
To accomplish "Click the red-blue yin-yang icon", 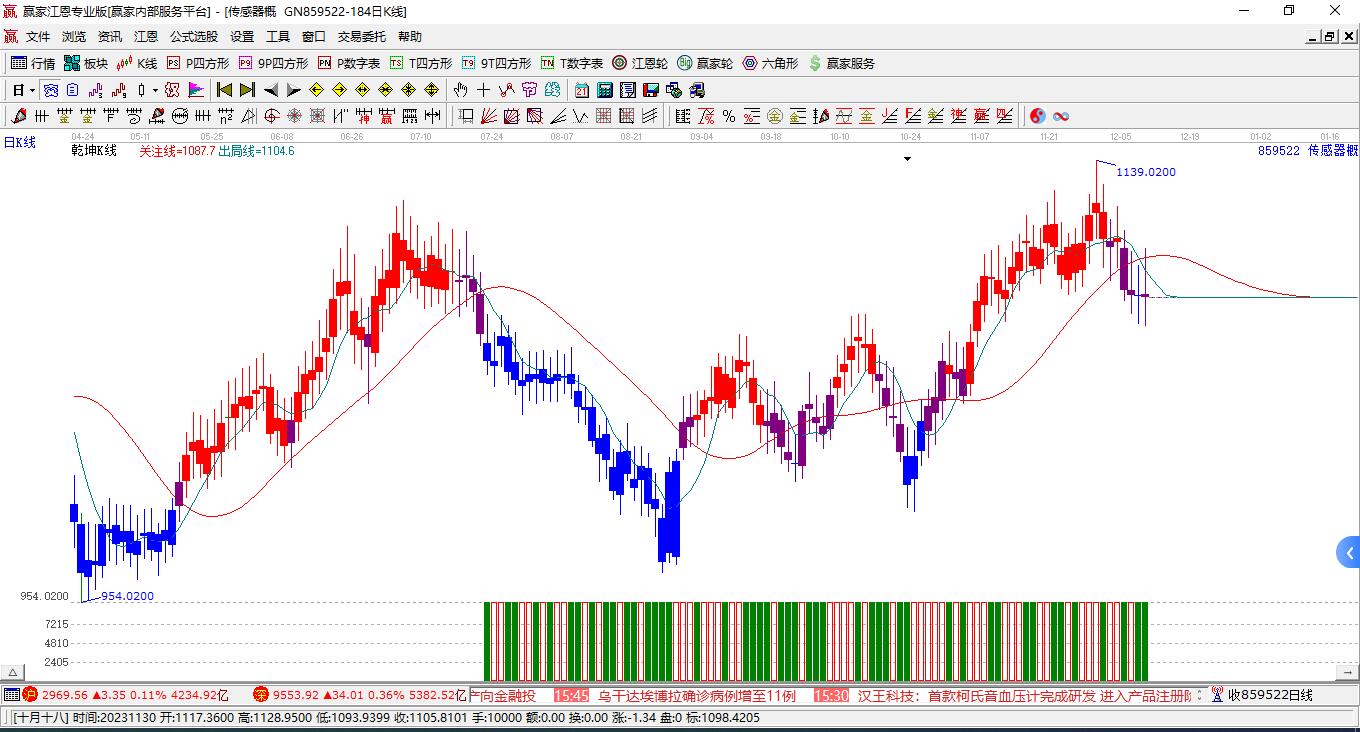I will click(x=1037, y=116).
